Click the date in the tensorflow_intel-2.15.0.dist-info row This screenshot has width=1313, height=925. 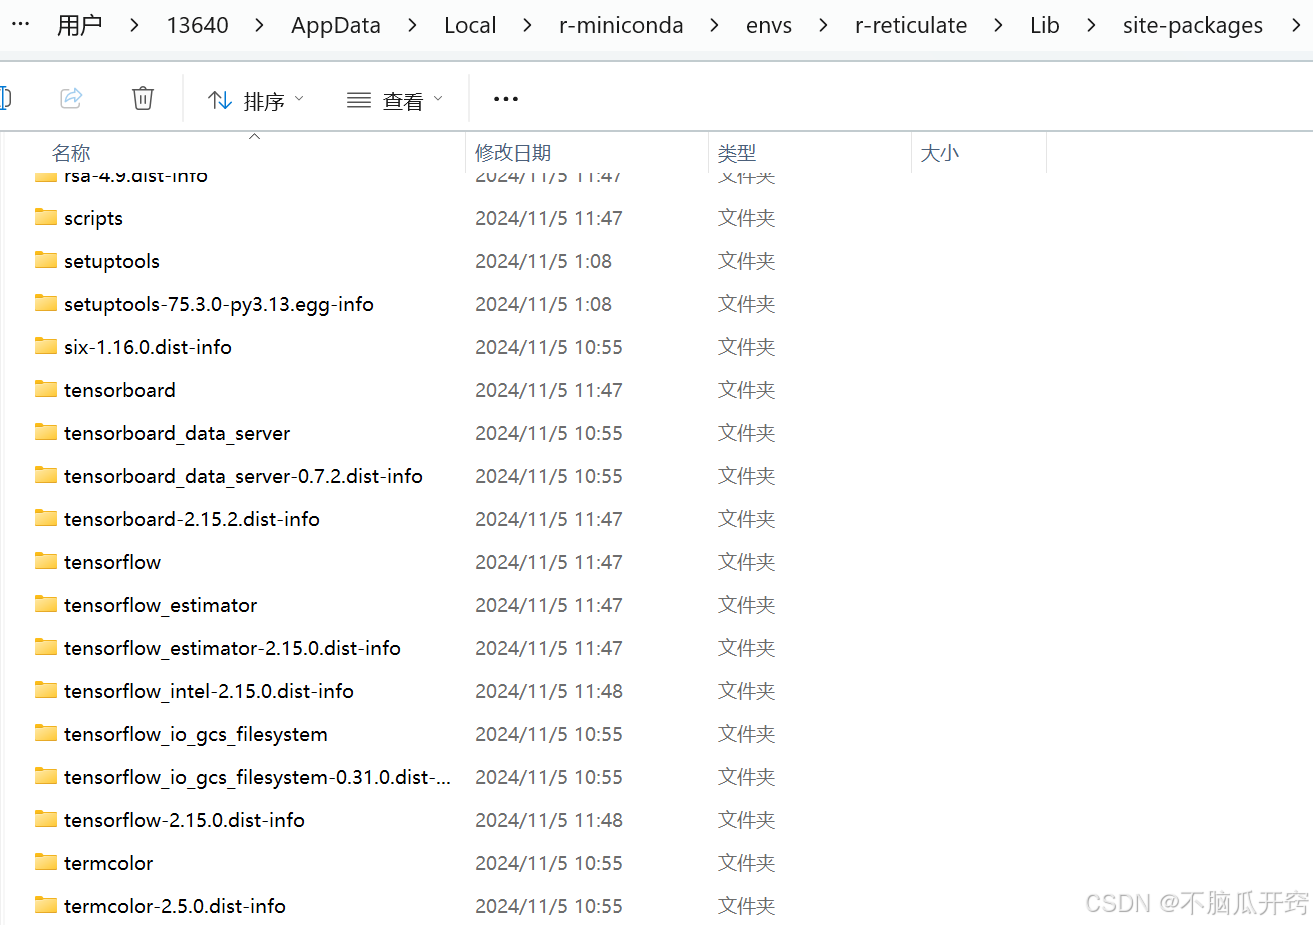coord(549,691)
